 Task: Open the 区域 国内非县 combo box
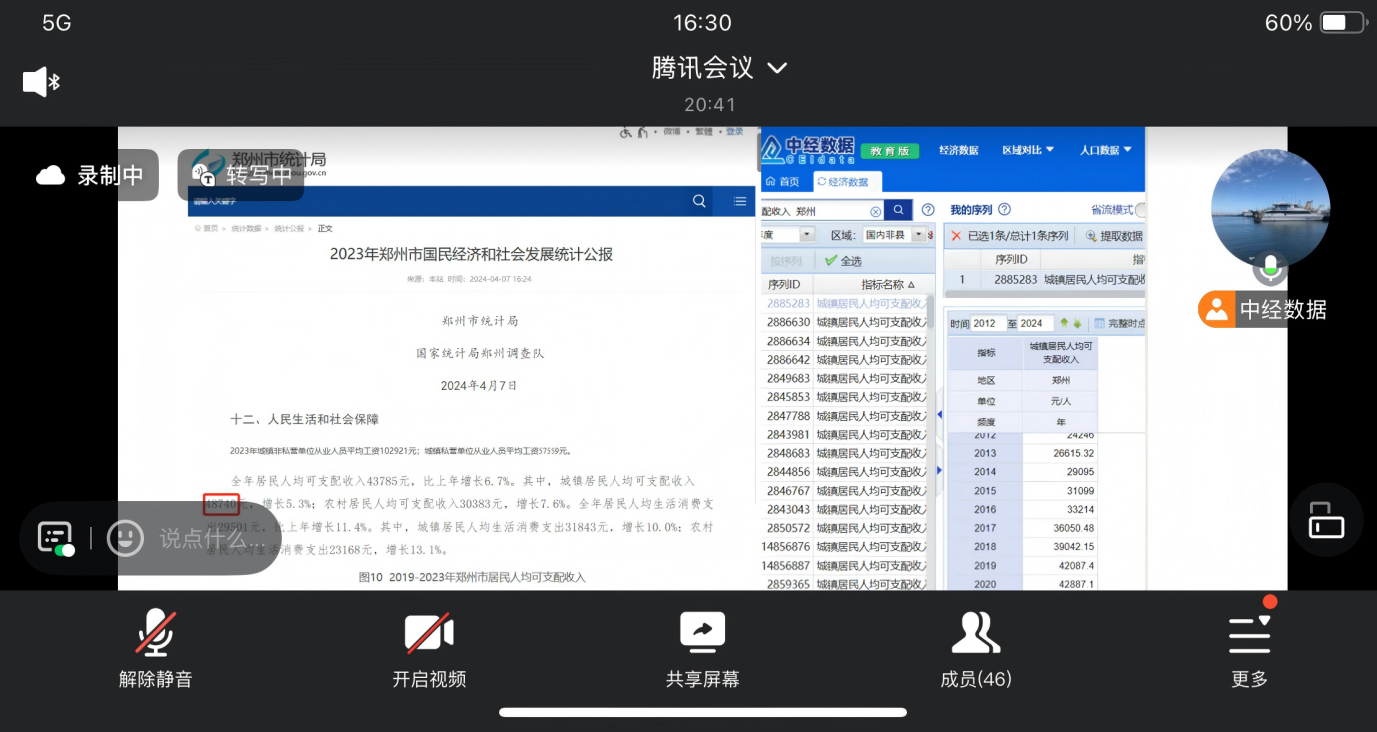coord(893,235)
